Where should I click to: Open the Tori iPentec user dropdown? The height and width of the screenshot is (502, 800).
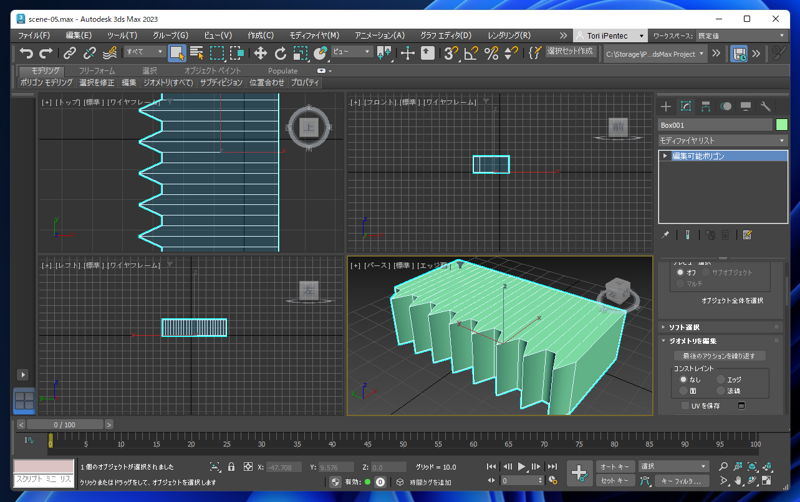[611, 36]
